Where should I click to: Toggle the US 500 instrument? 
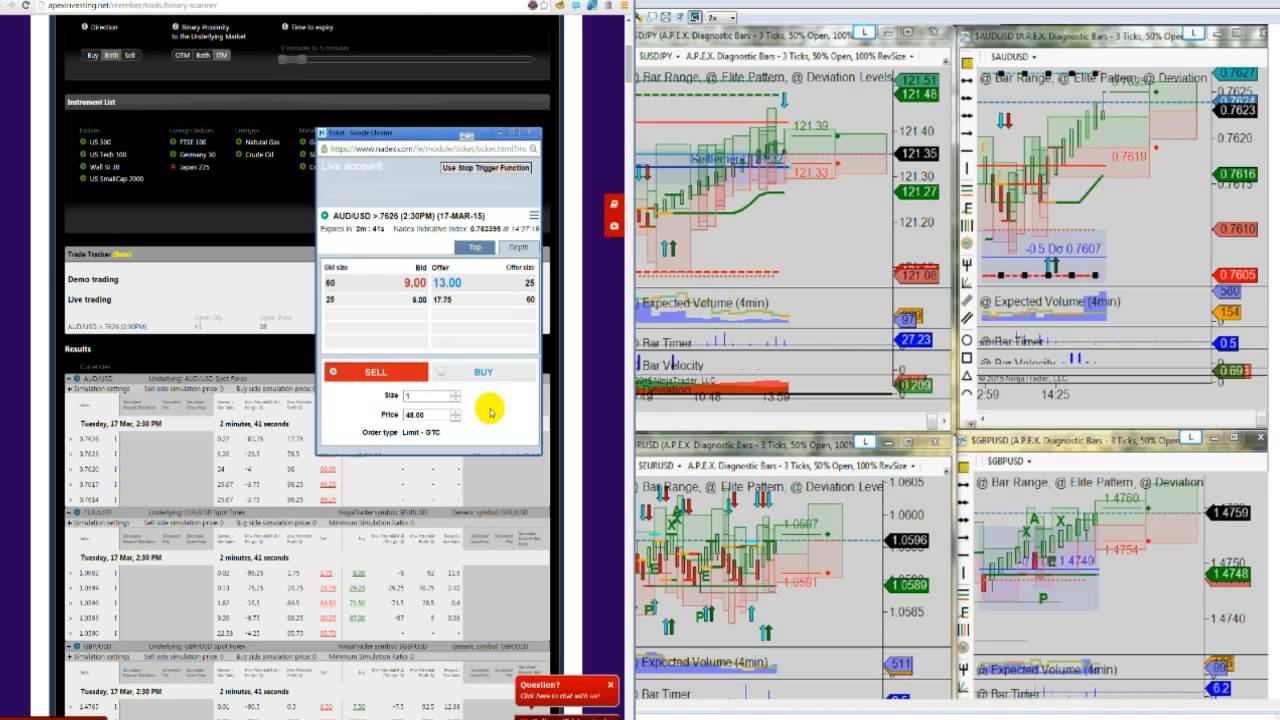point(96,142)
